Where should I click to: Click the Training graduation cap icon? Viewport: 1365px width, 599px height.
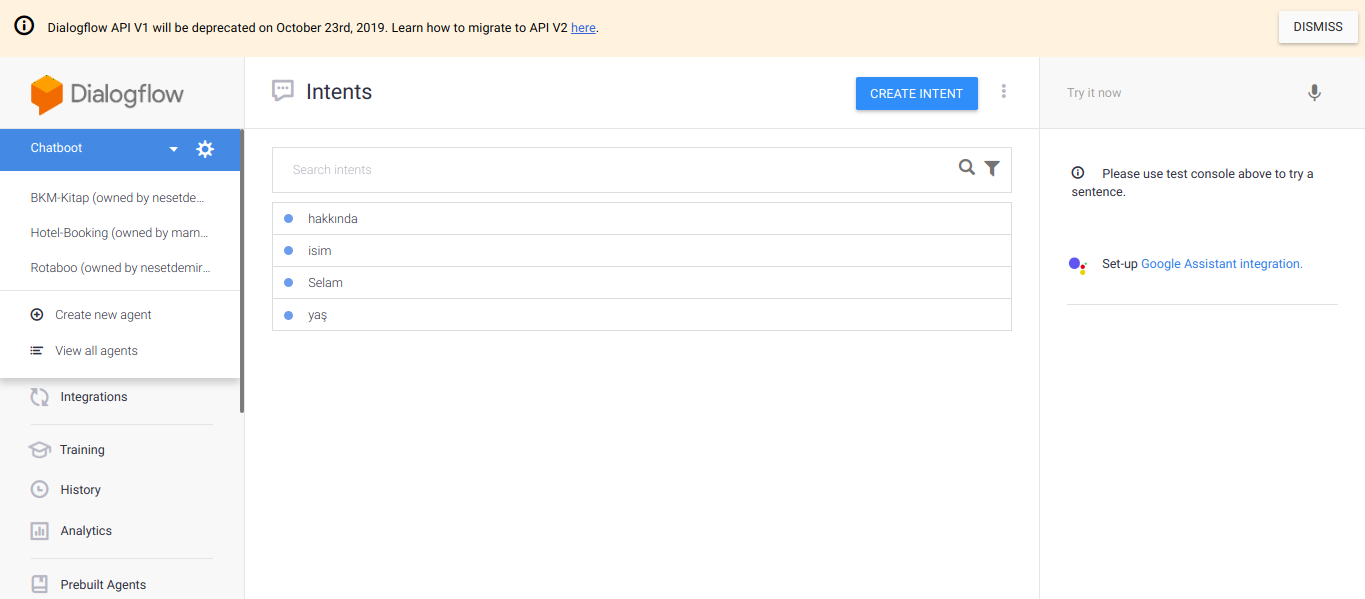click(40, 450)
